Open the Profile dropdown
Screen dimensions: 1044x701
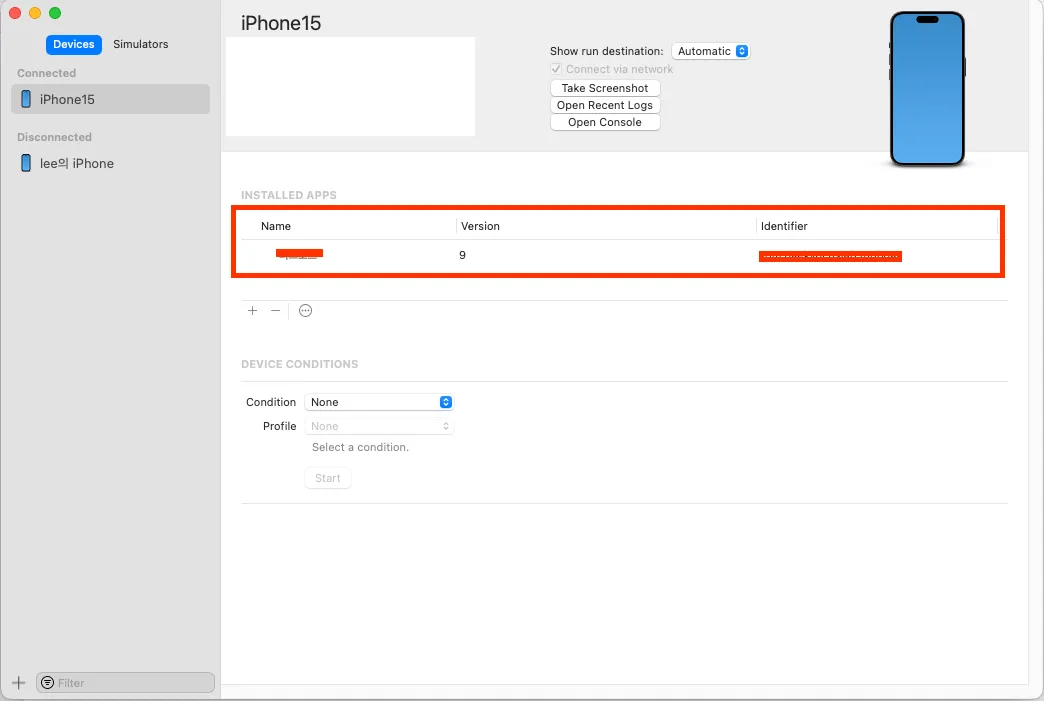point(379,426)
